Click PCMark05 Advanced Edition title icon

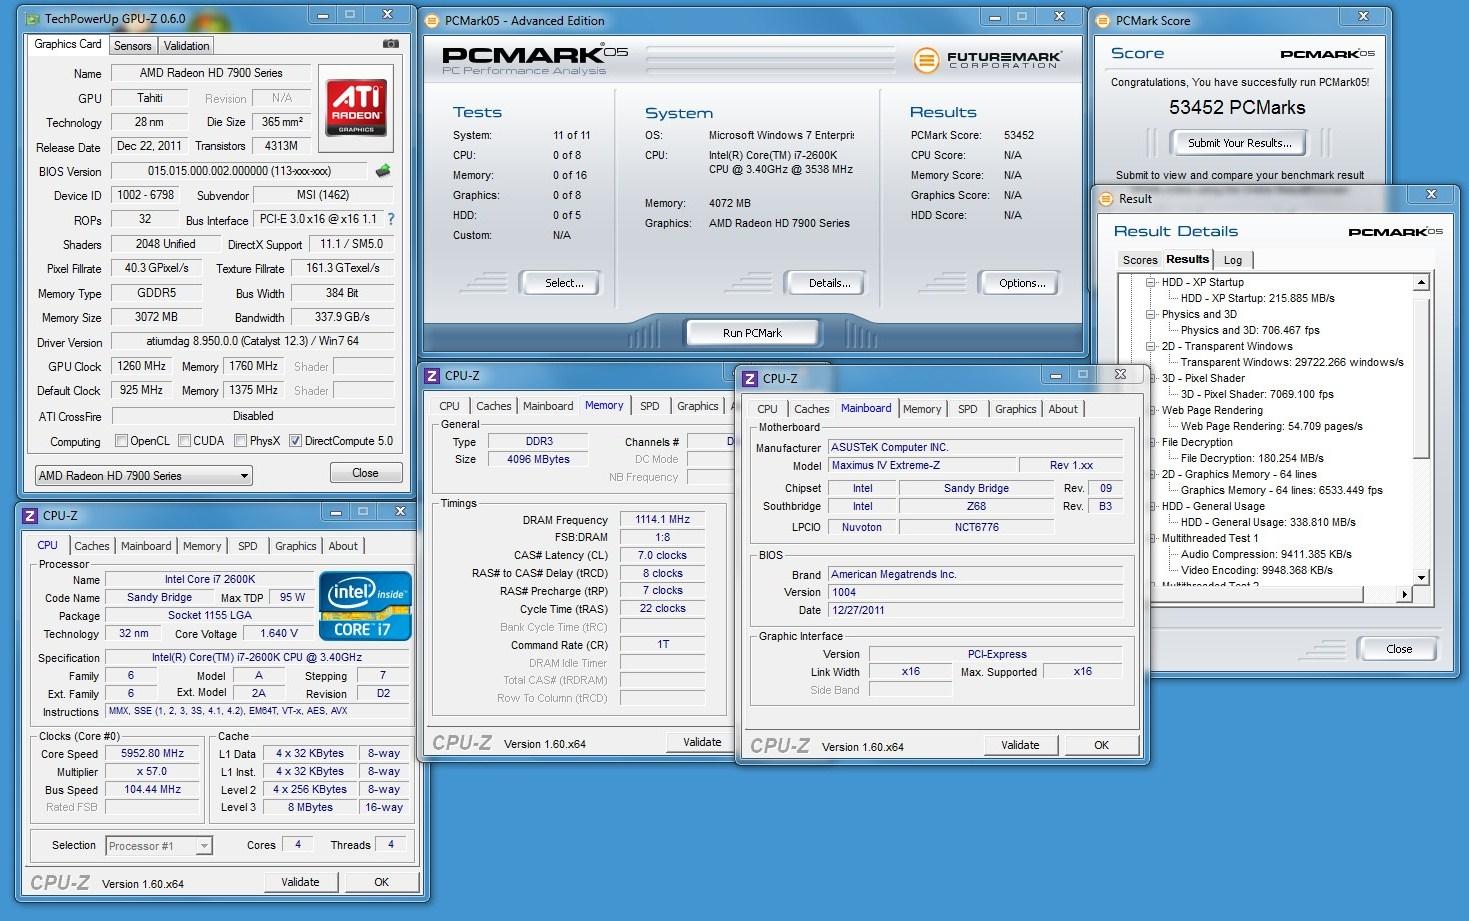[431, 20]
